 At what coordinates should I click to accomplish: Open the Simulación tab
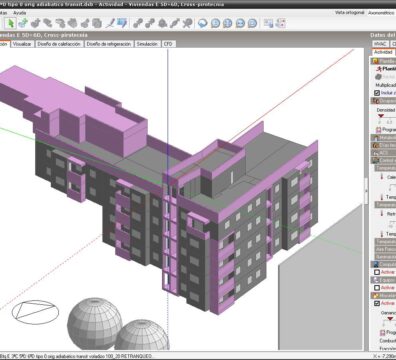[147, 44]
